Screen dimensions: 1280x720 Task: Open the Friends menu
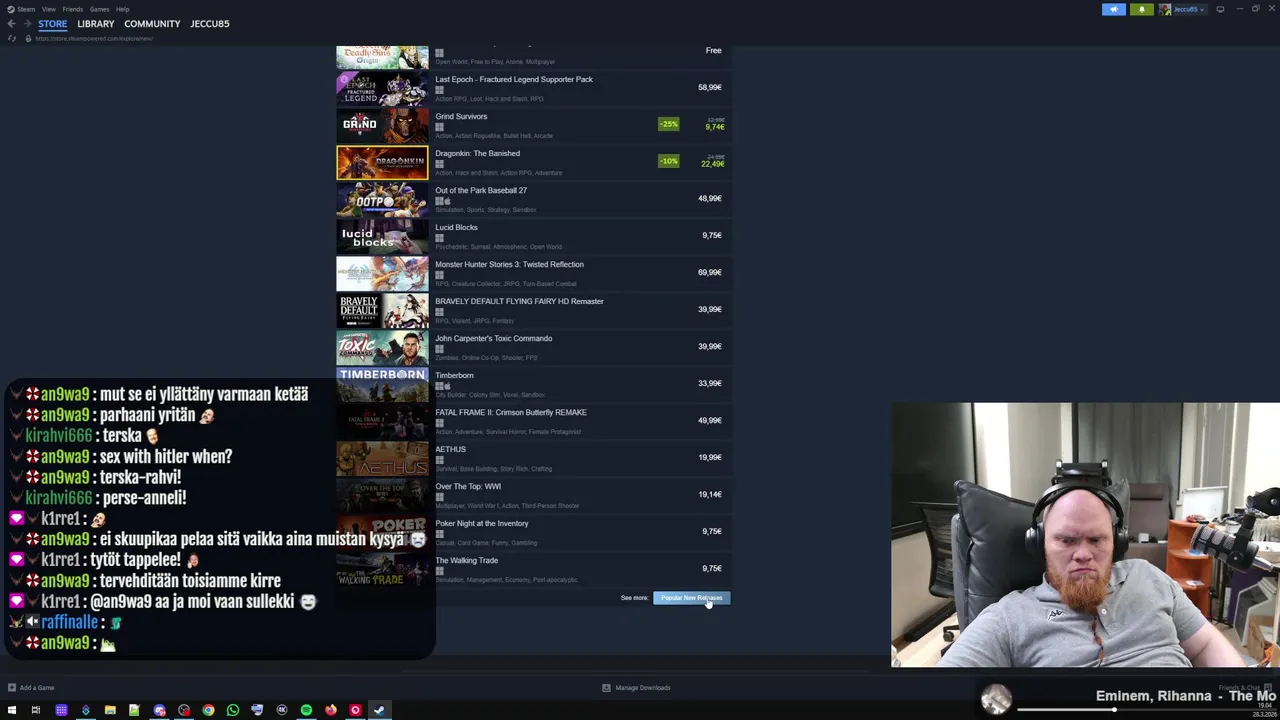[73, 9]
